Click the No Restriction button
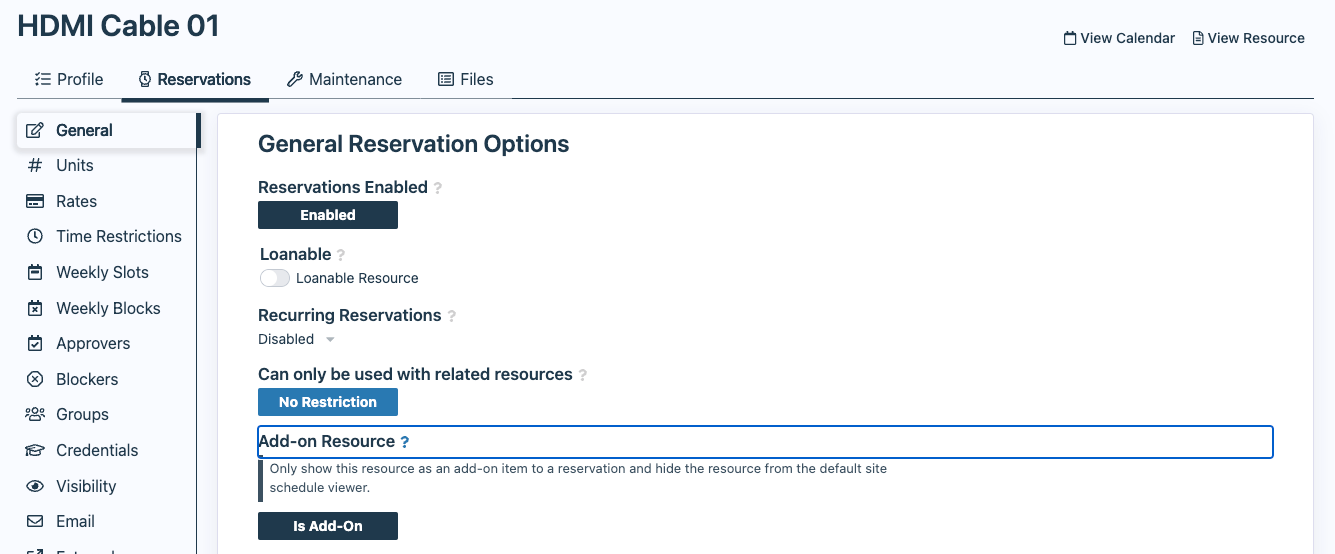Screen dimensions: 1335x554 [328, 402]
